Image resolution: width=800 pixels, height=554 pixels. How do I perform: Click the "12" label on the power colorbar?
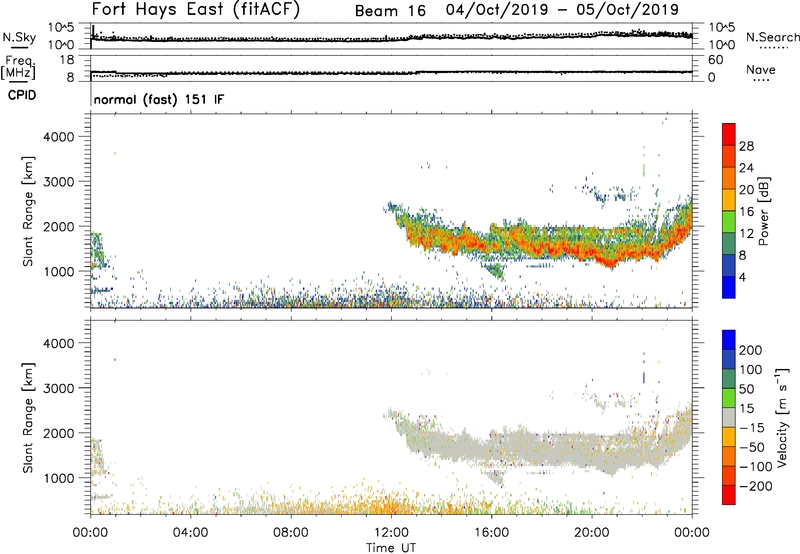point(746,234)
